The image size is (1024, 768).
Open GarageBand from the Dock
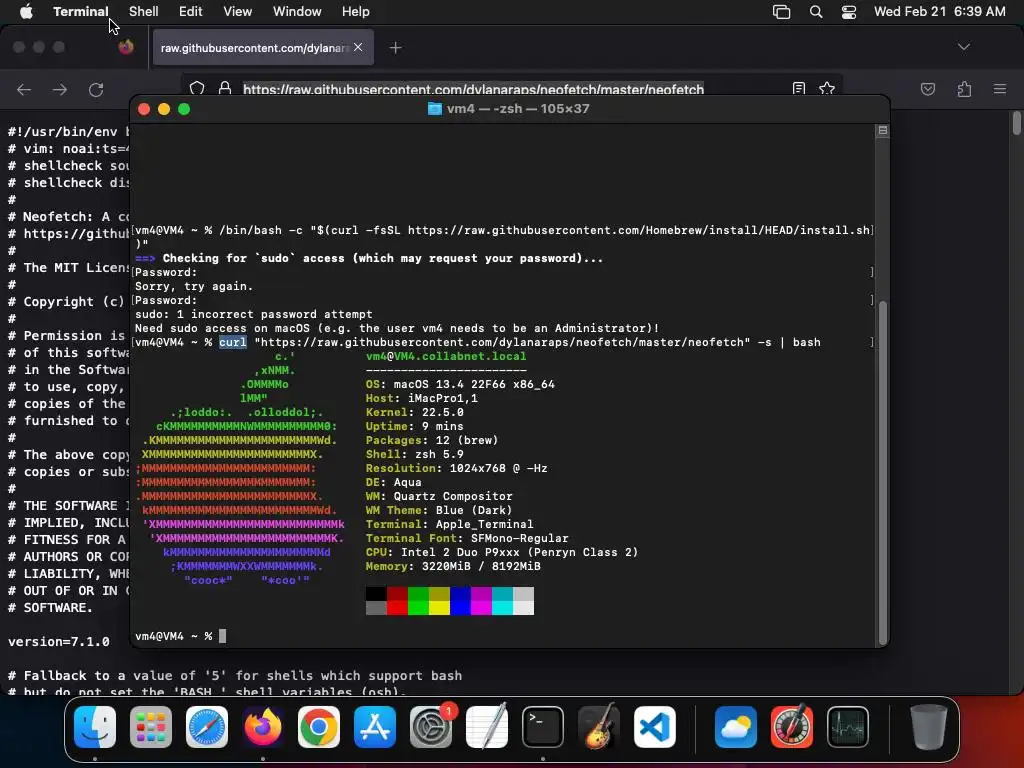pos(599,726)
